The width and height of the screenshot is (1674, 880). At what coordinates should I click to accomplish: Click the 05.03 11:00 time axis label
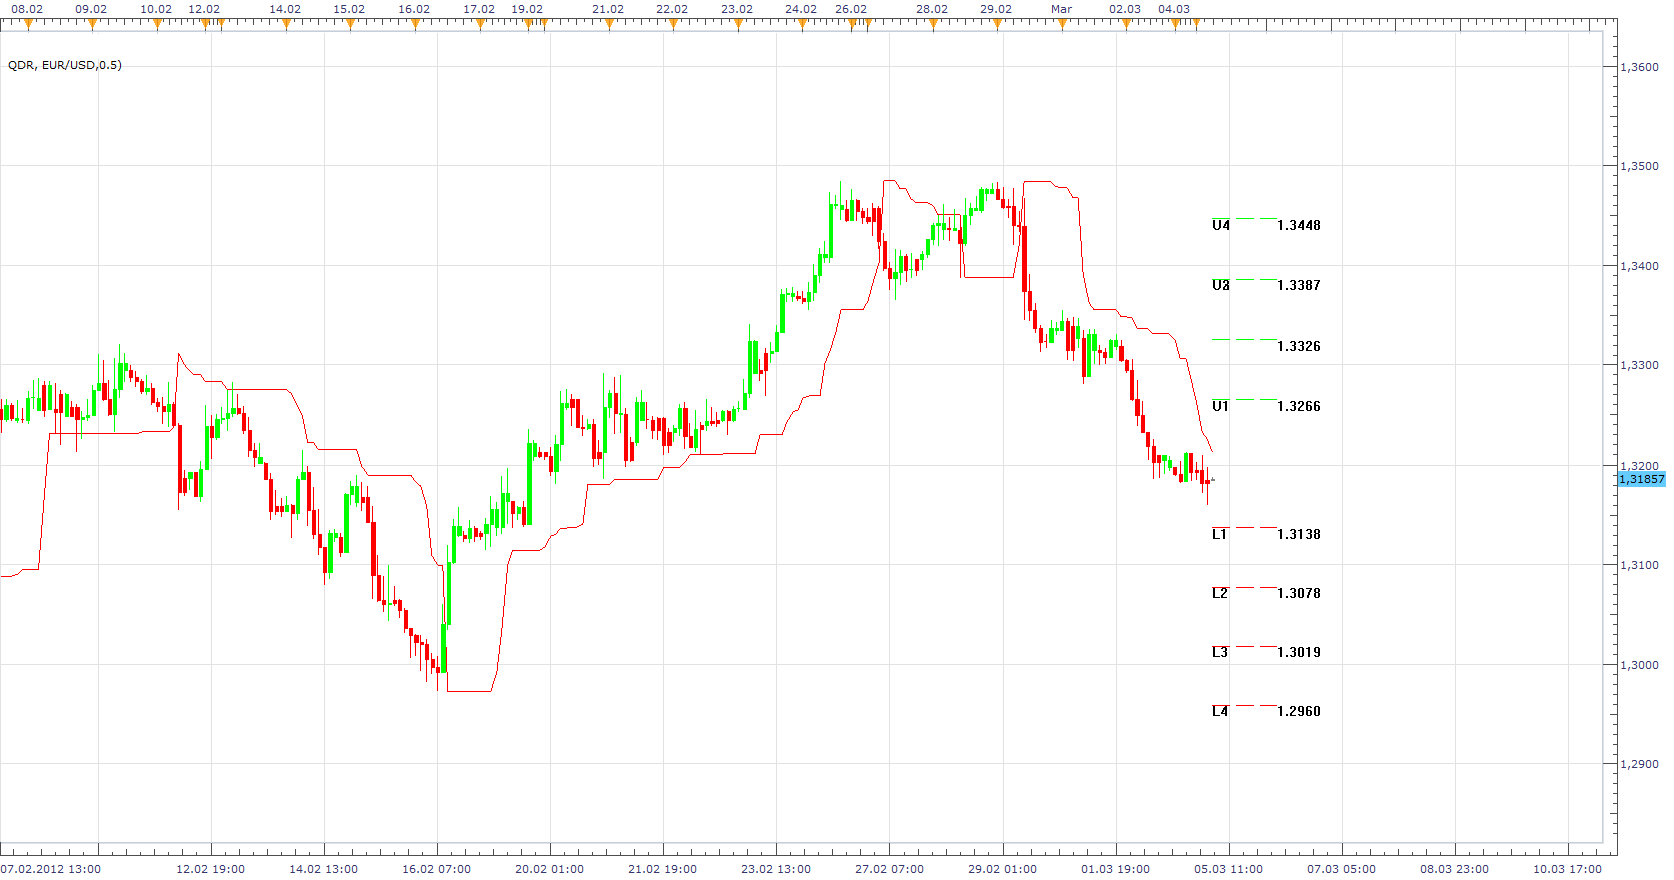1229,869
